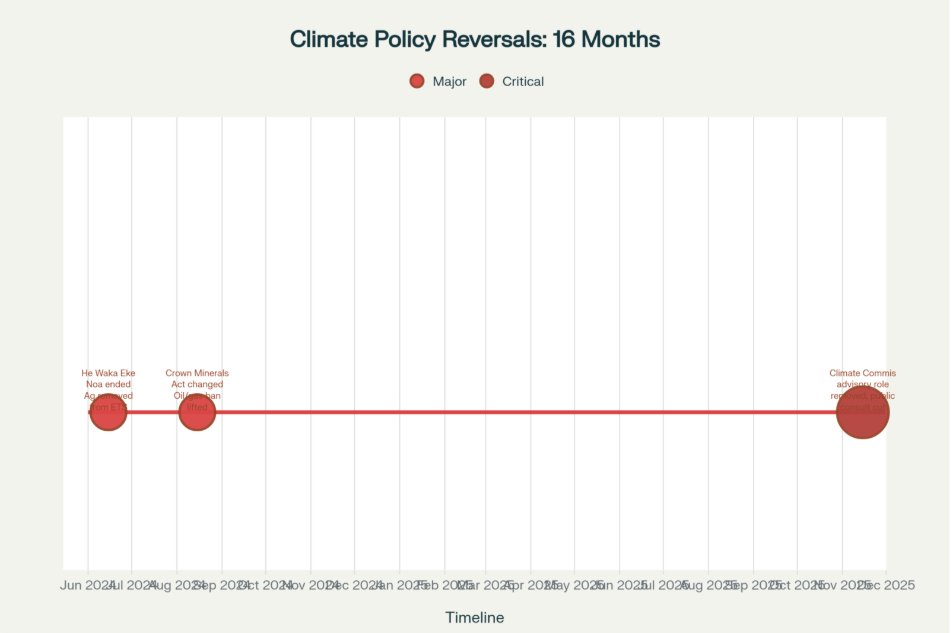Click the Timeline axis title

pyautogui.click(x=475, y=617)
